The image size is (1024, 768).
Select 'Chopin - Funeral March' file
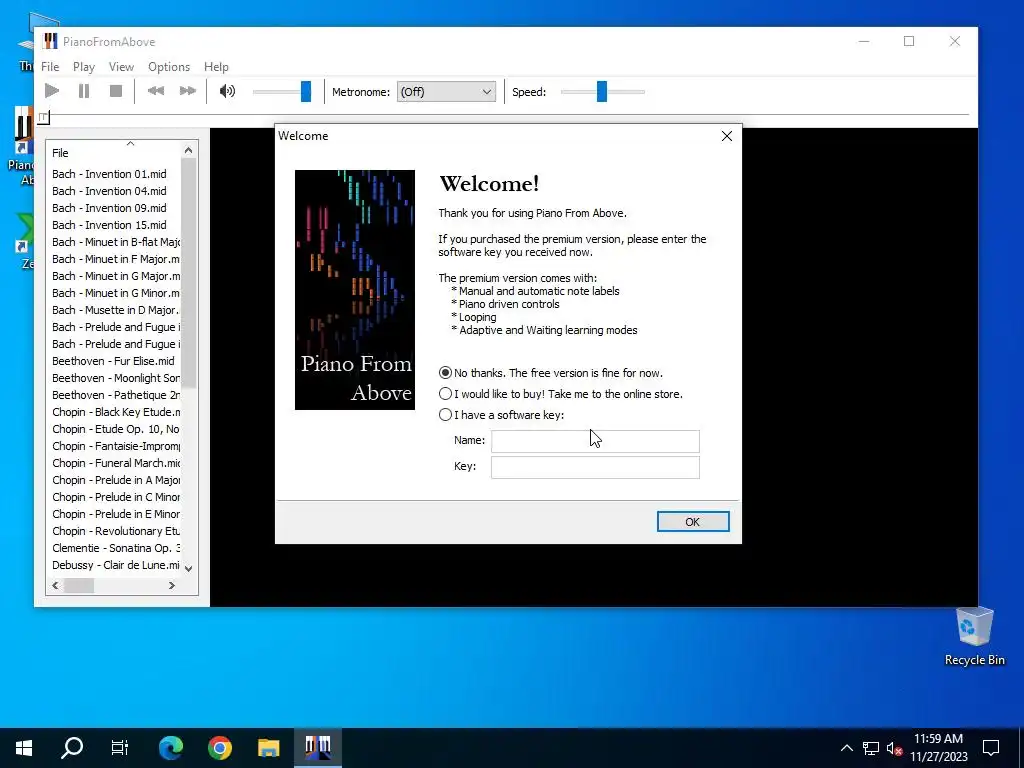pyautogui.click(x=116, y=462)
